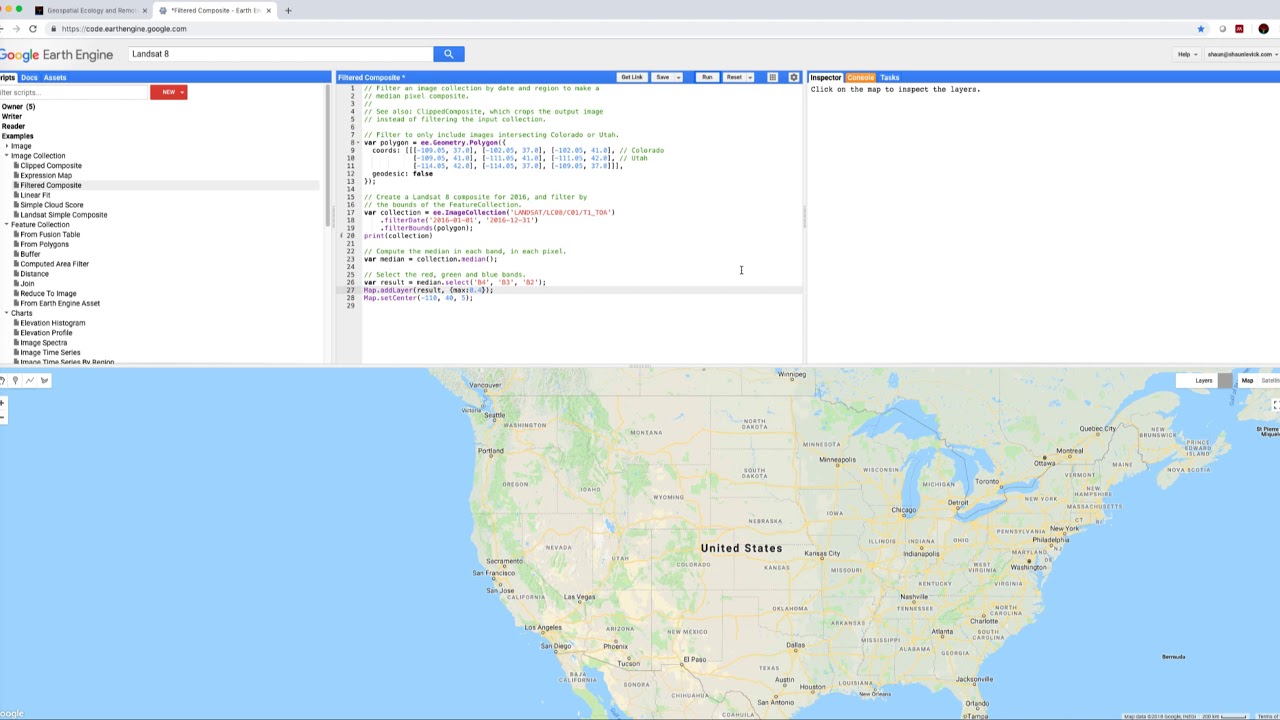Toggle fullscreen map view icon

(x=1276, y=405)
